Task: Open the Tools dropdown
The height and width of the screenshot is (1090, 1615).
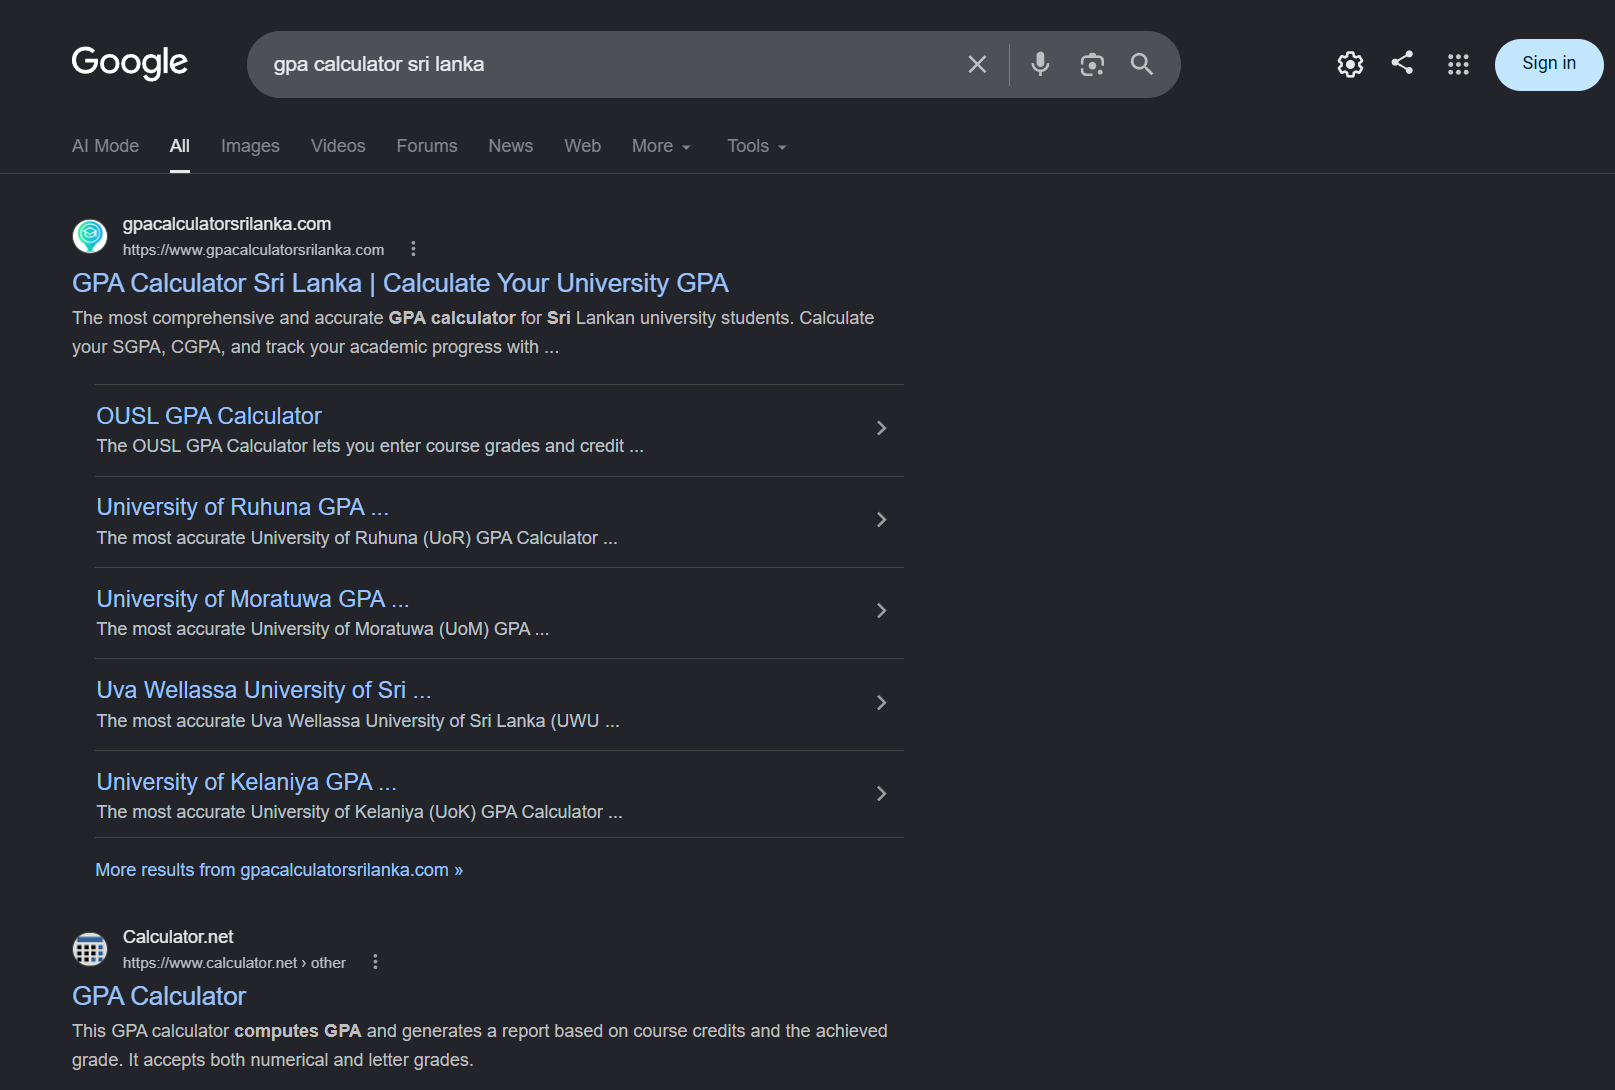Action: [757, 146]
